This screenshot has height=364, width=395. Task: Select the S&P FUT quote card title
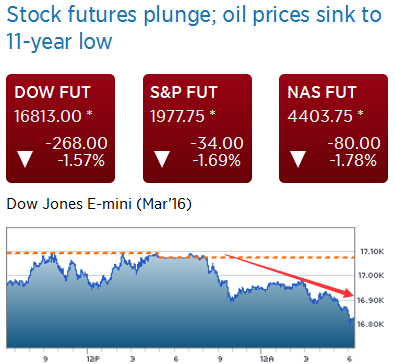[184, 92]
